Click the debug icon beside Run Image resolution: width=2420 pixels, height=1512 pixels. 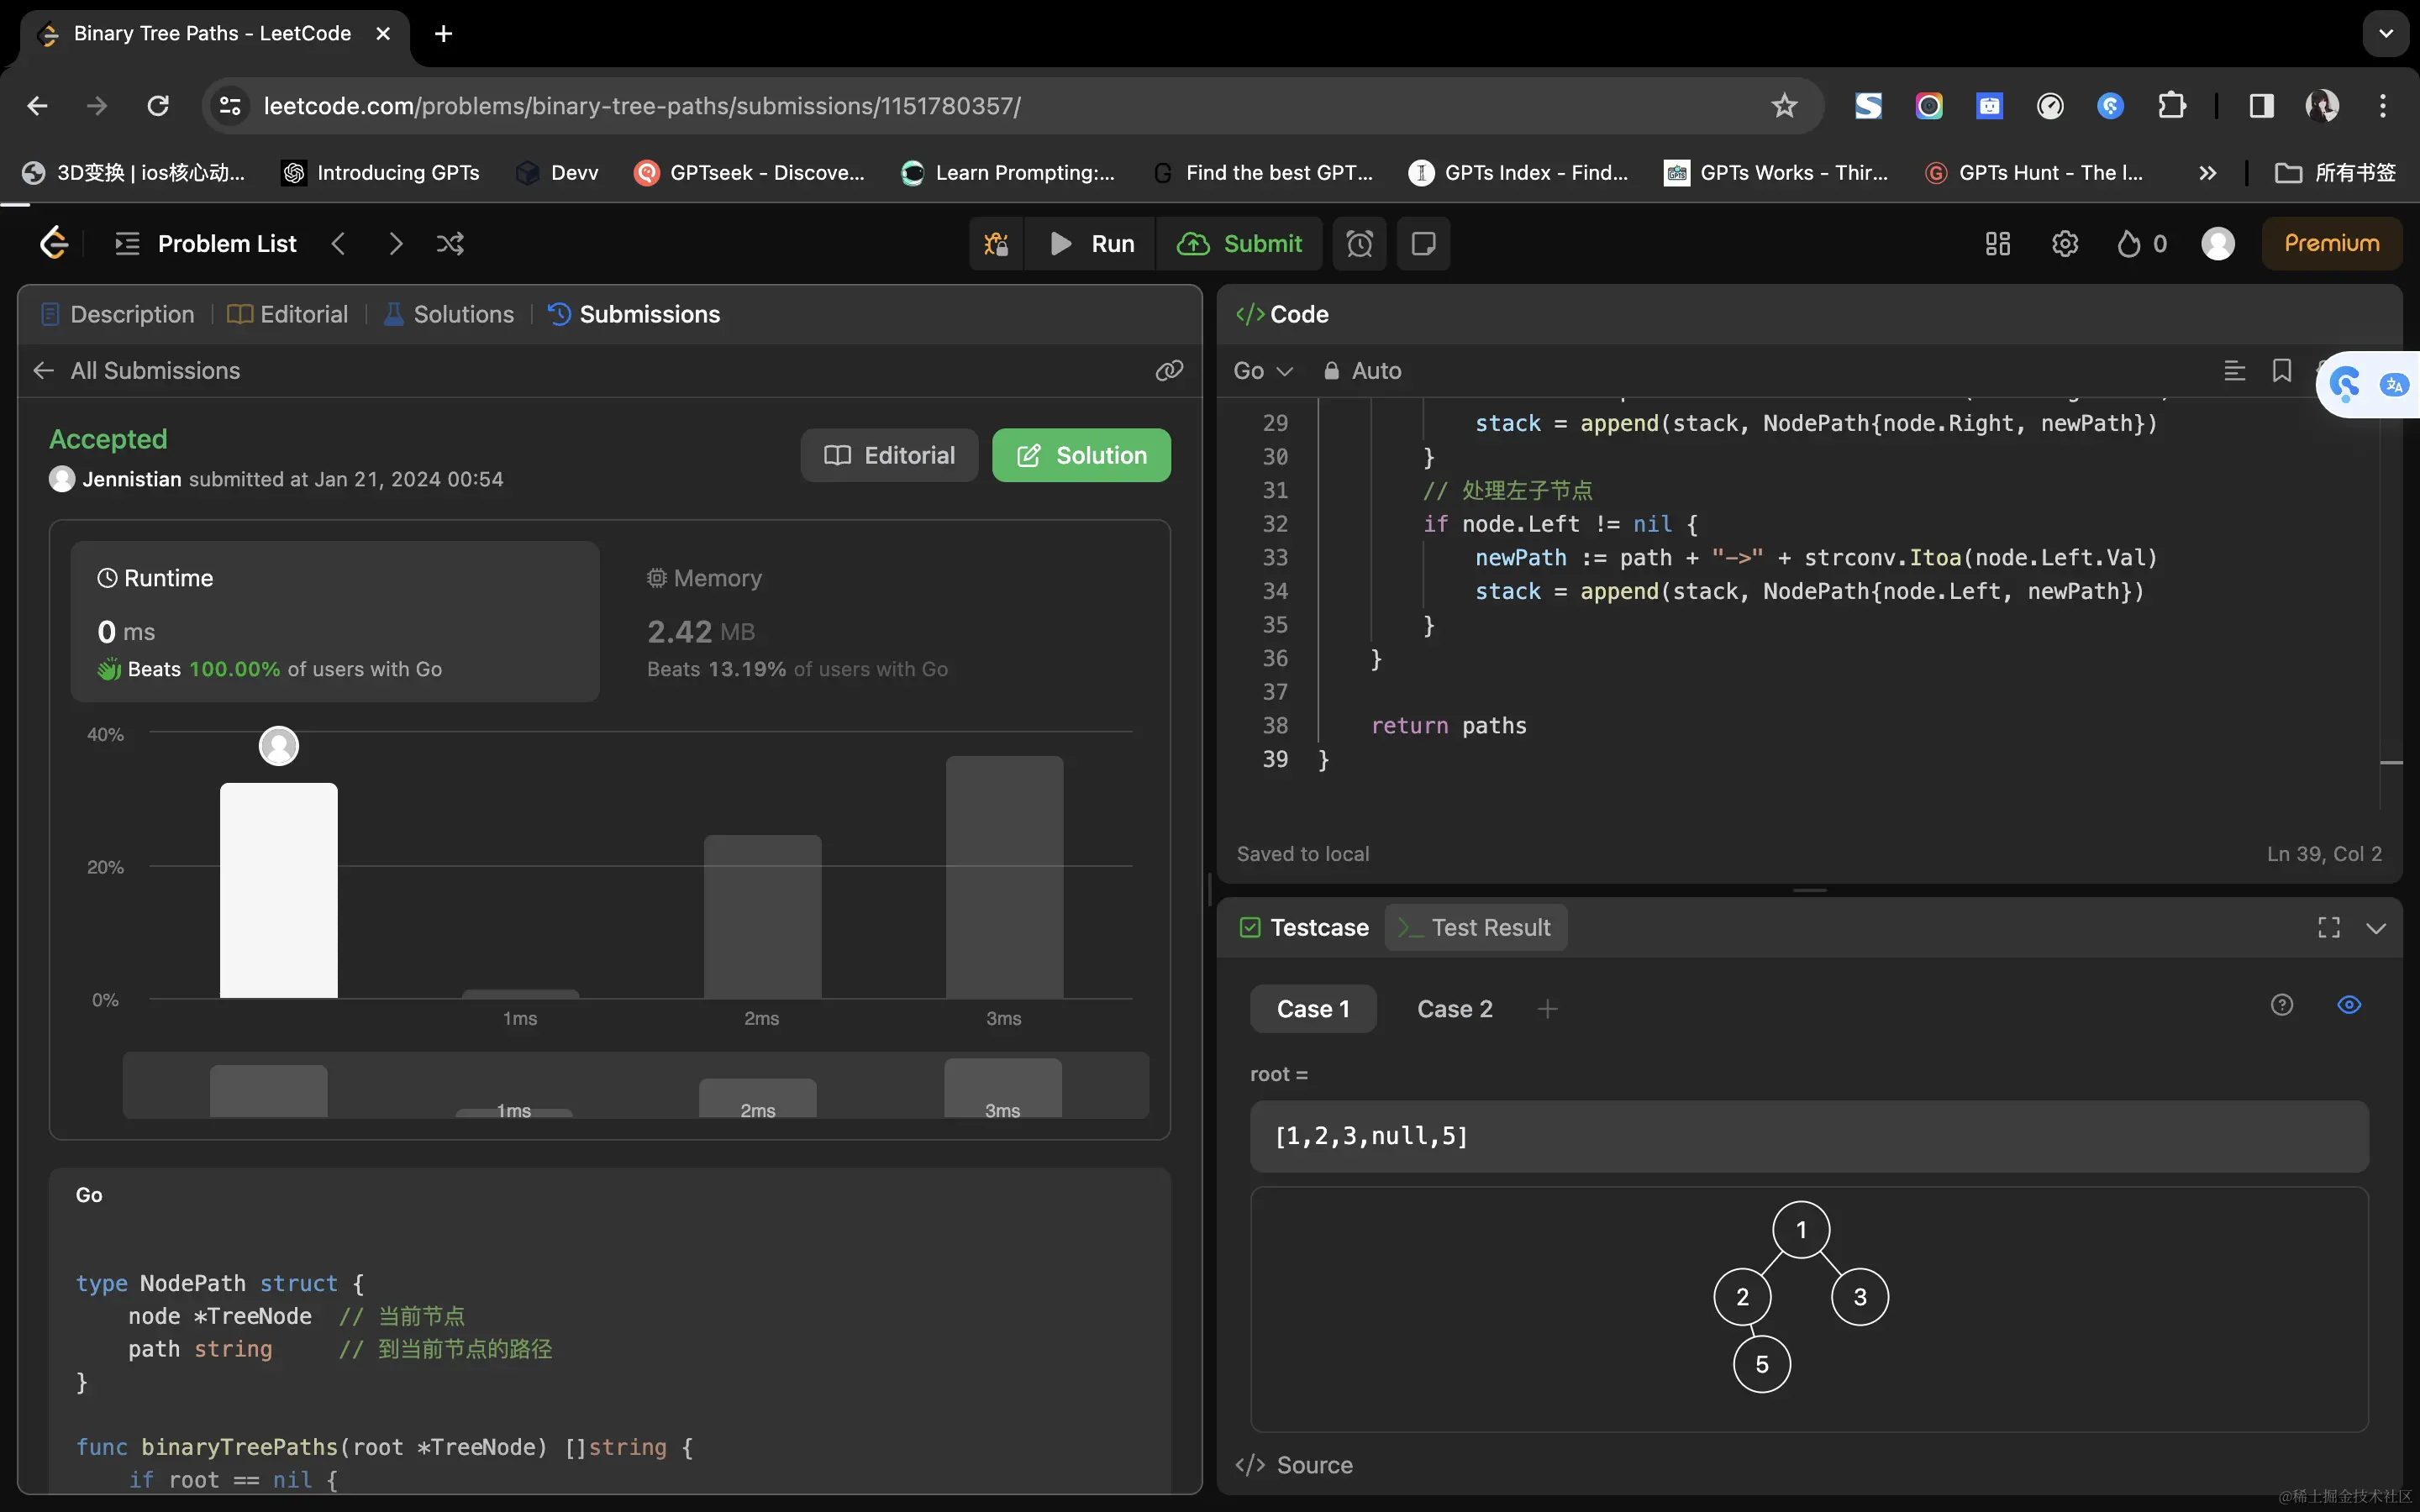(x=996, y=244)
